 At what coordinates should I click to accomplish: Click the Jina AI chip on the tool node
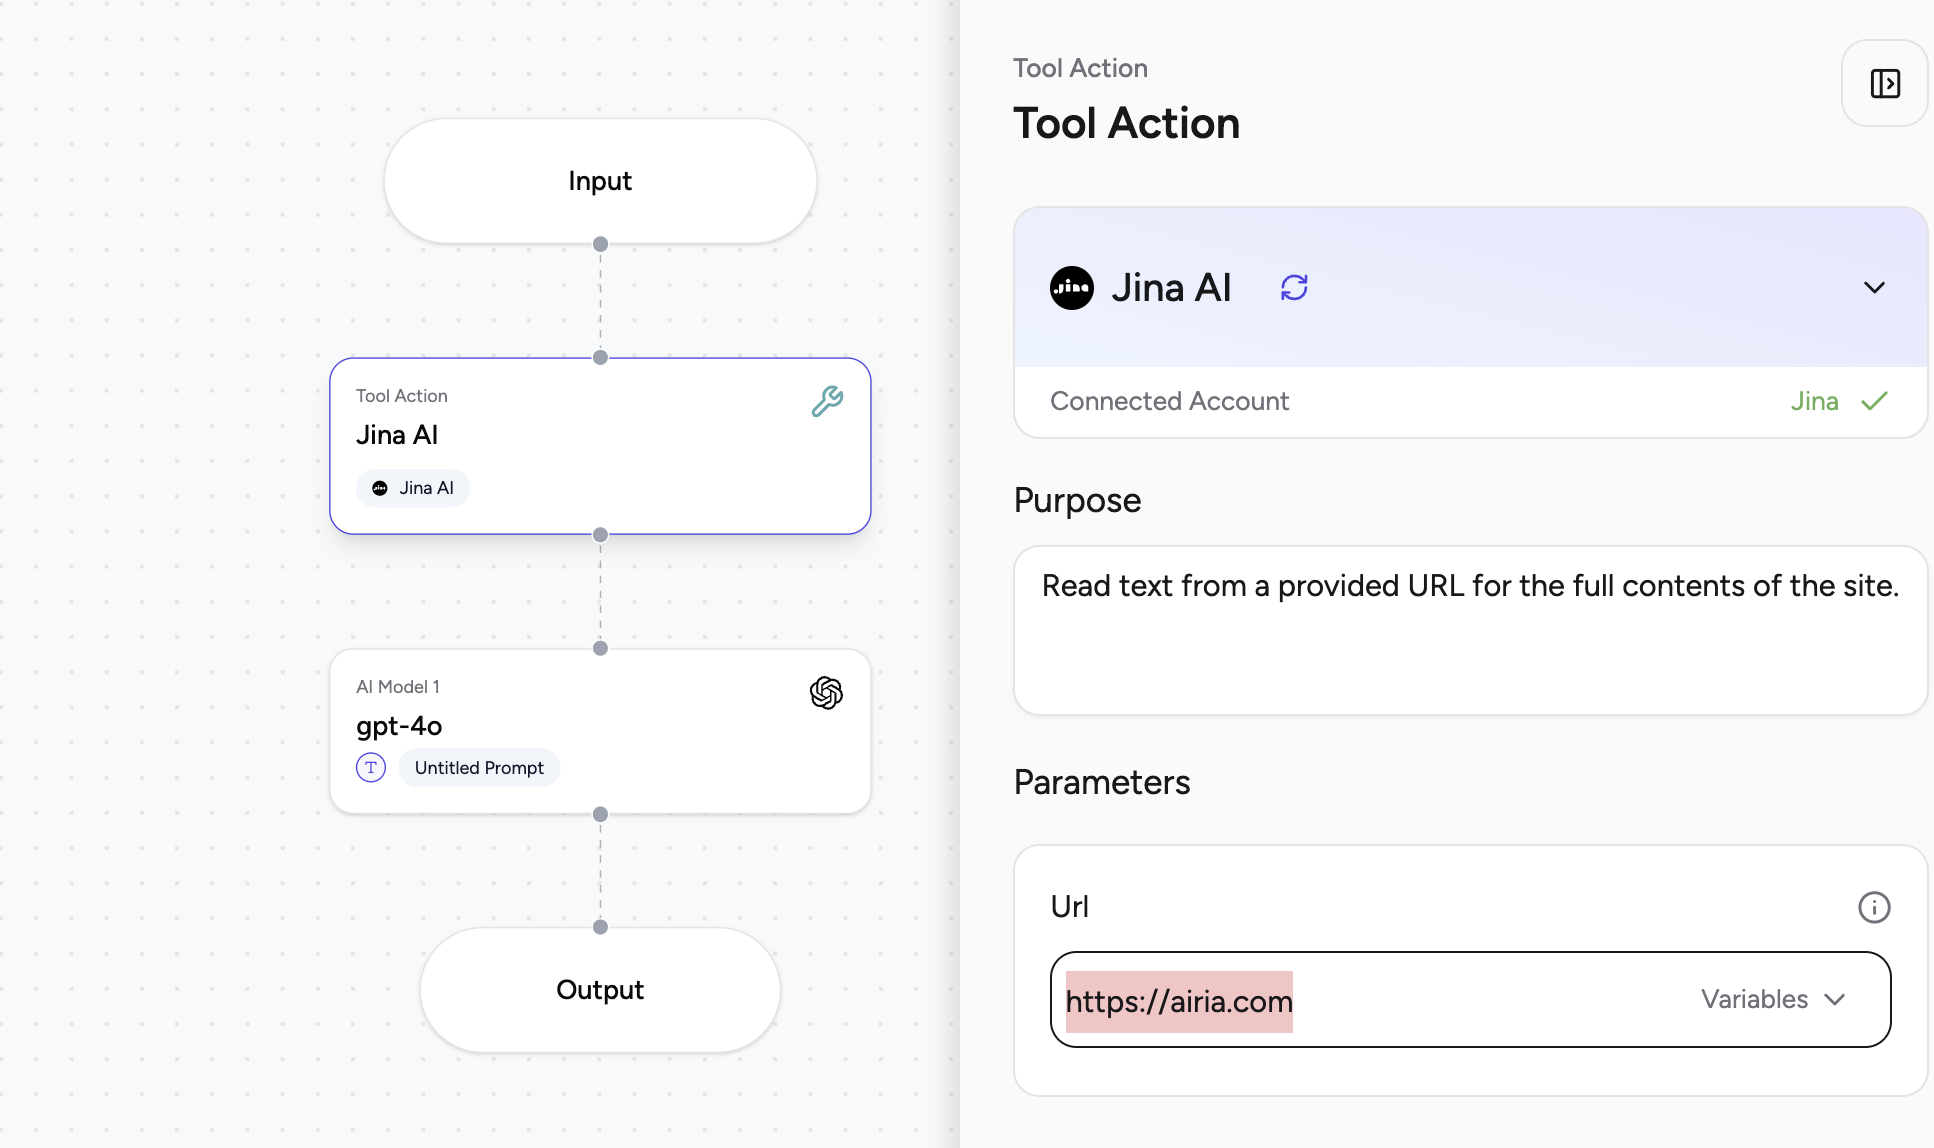(413, 488)
